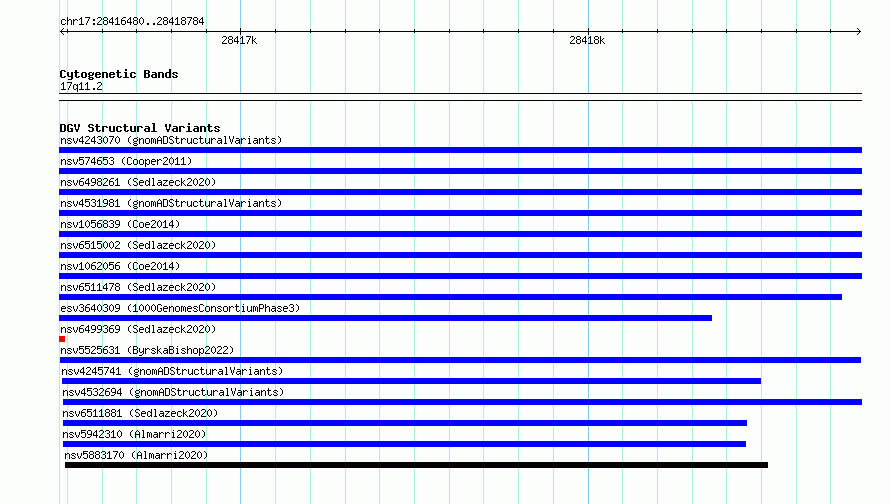Open the nsv4532694 gnomADStructuralVariants label
890x504 pixels.
(173, 392)
